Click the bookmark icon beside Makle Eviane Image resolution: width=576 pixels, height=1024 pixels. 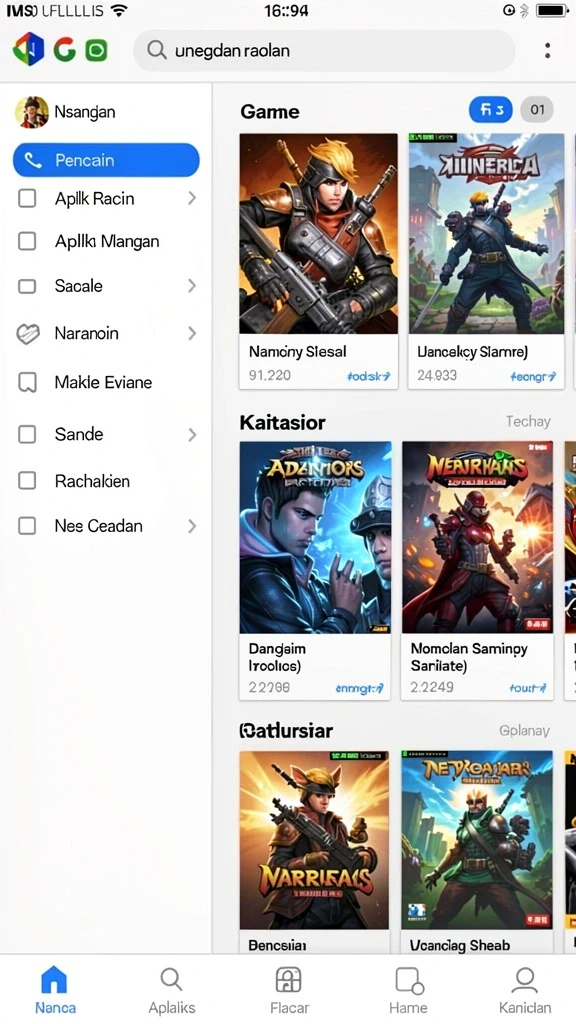click(x=27, y=383)
